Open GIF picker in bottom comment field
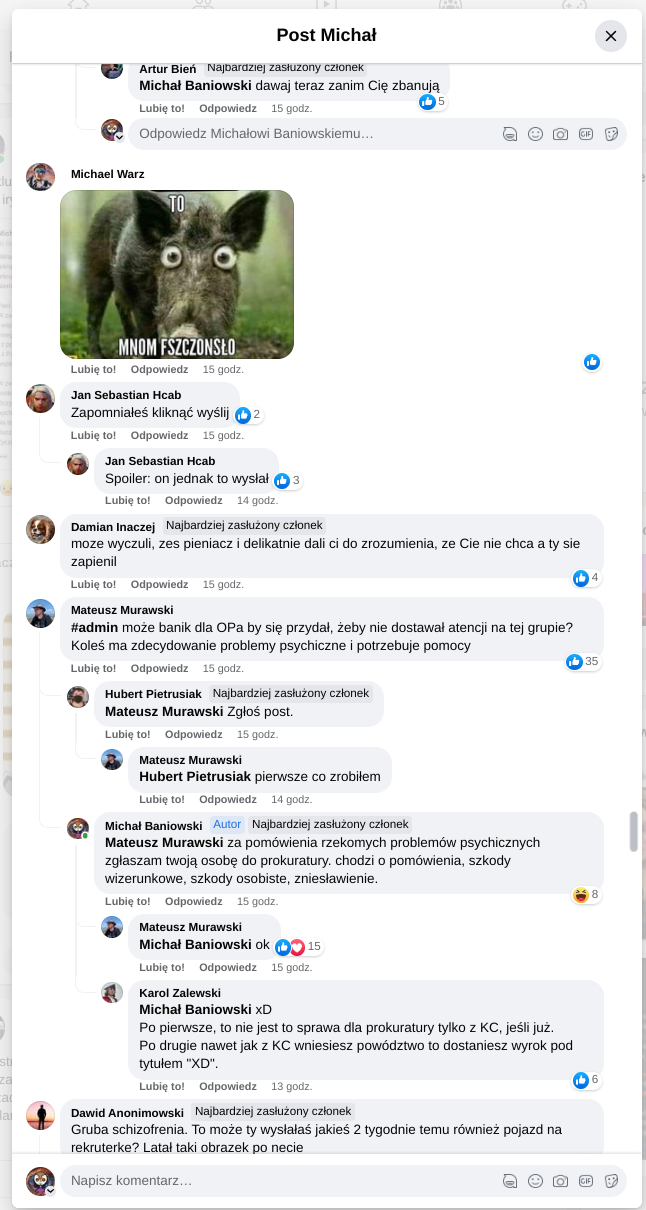The image size is (646, 1210). (586, 1181)
